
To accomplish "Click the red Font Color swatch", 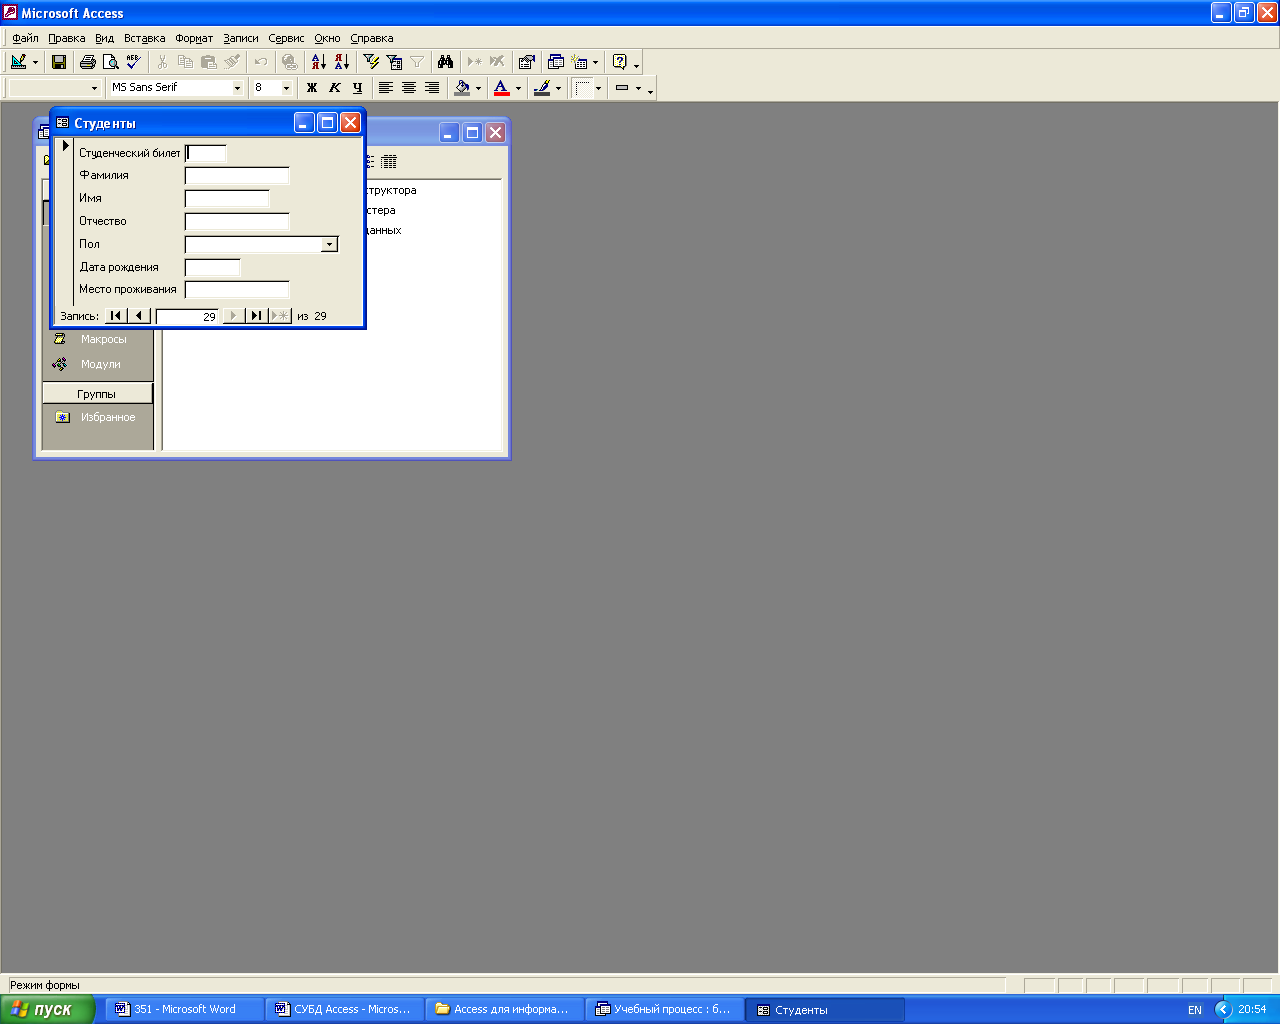I will (x=502, y=88).
